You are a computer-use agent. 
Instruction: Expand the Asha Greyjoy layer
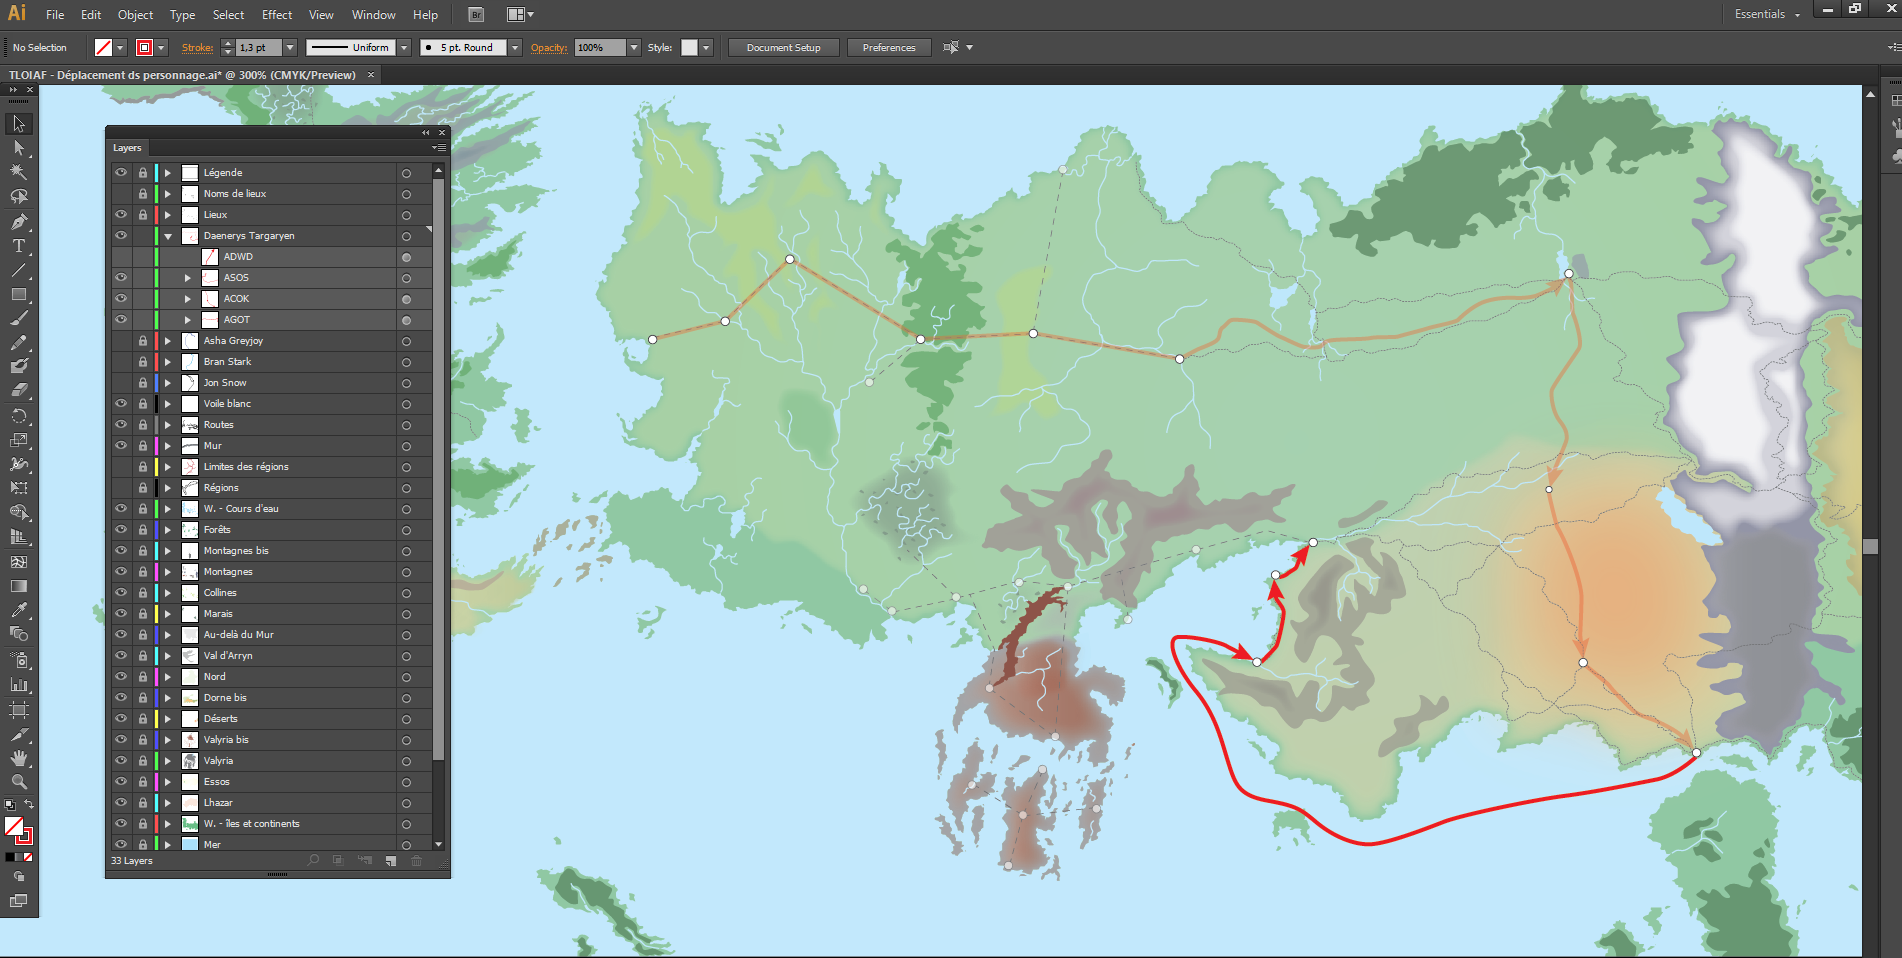tap(168, 341)
